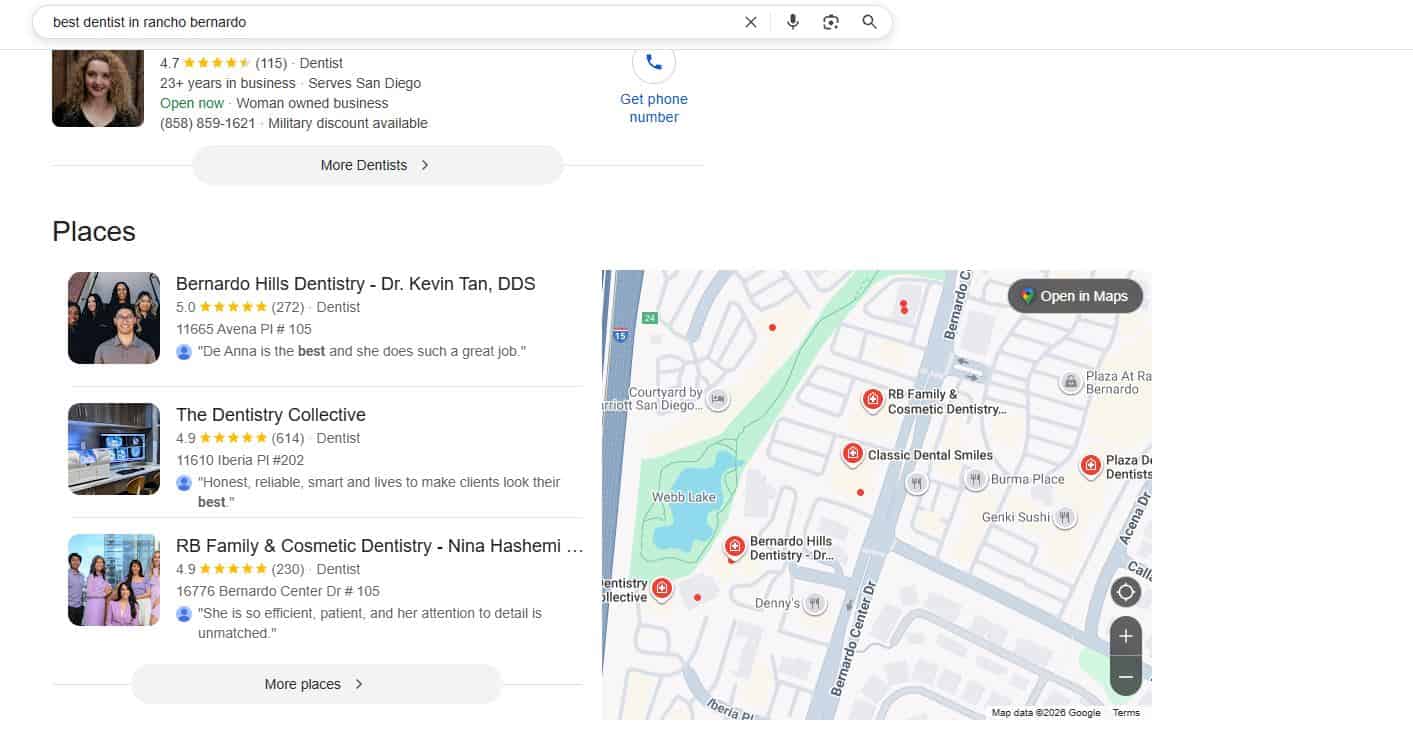Open map in Google Maps

click(x=1075, y=296)
